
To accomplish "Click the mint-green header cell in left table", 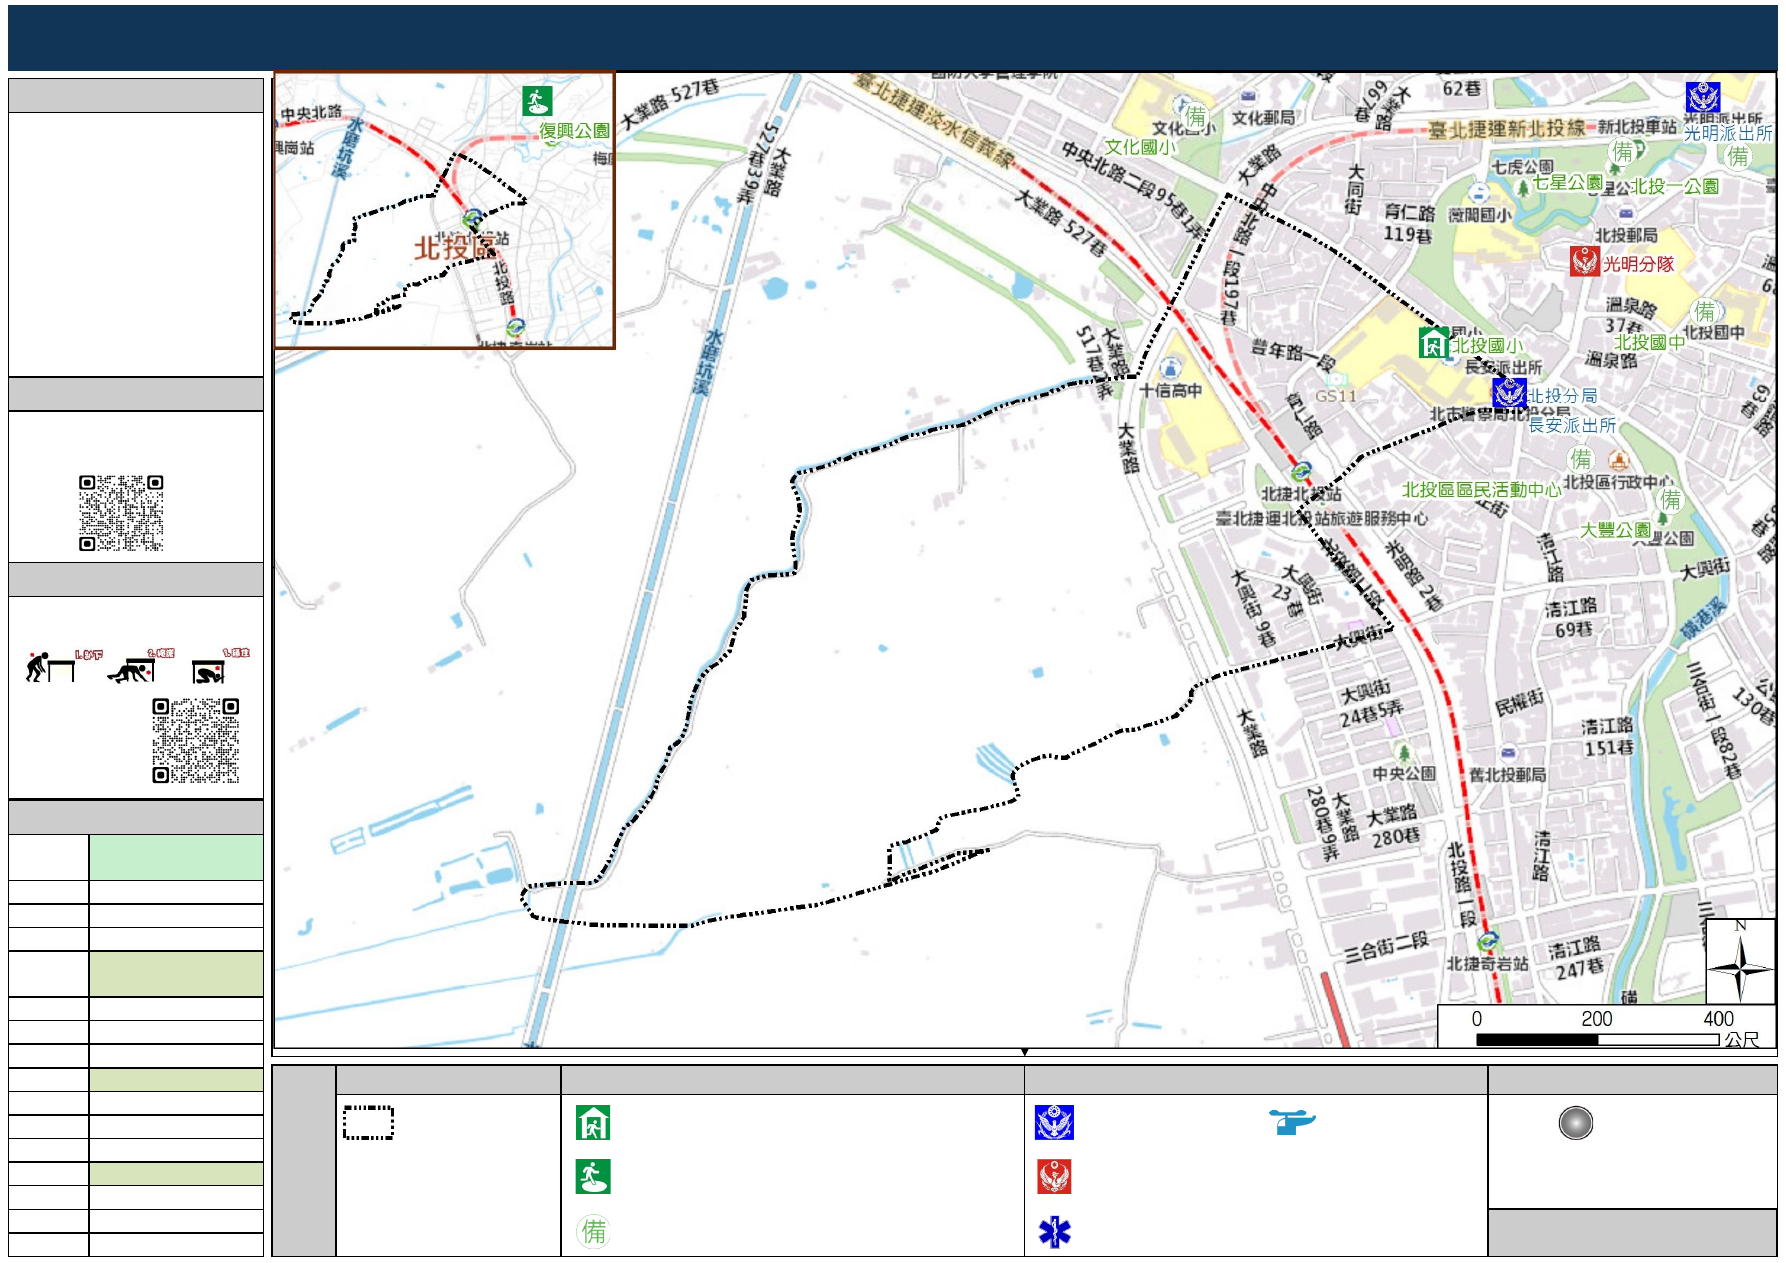I will (x=176, y=857).
